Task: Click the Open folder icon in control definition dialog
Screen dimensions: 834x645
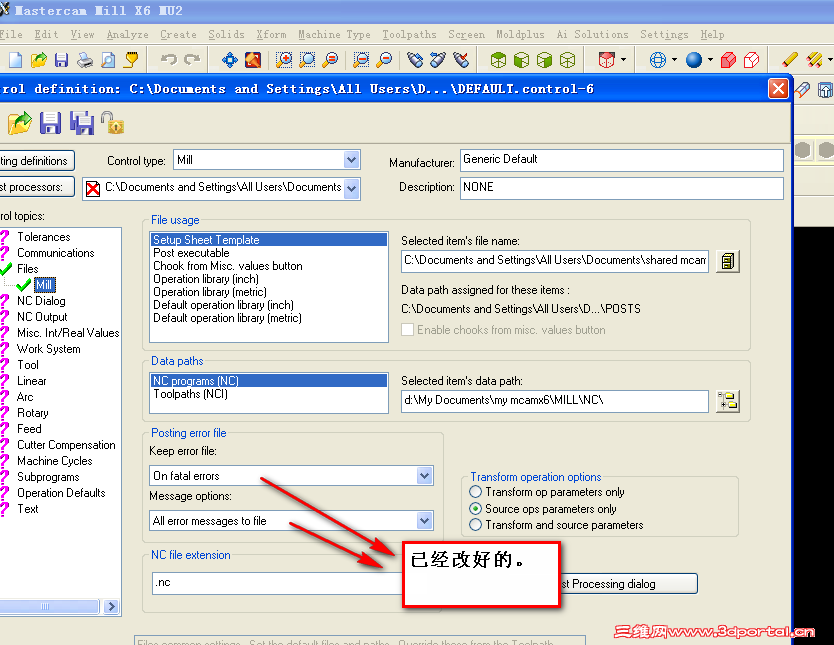Action: click(x=20, y=123)
